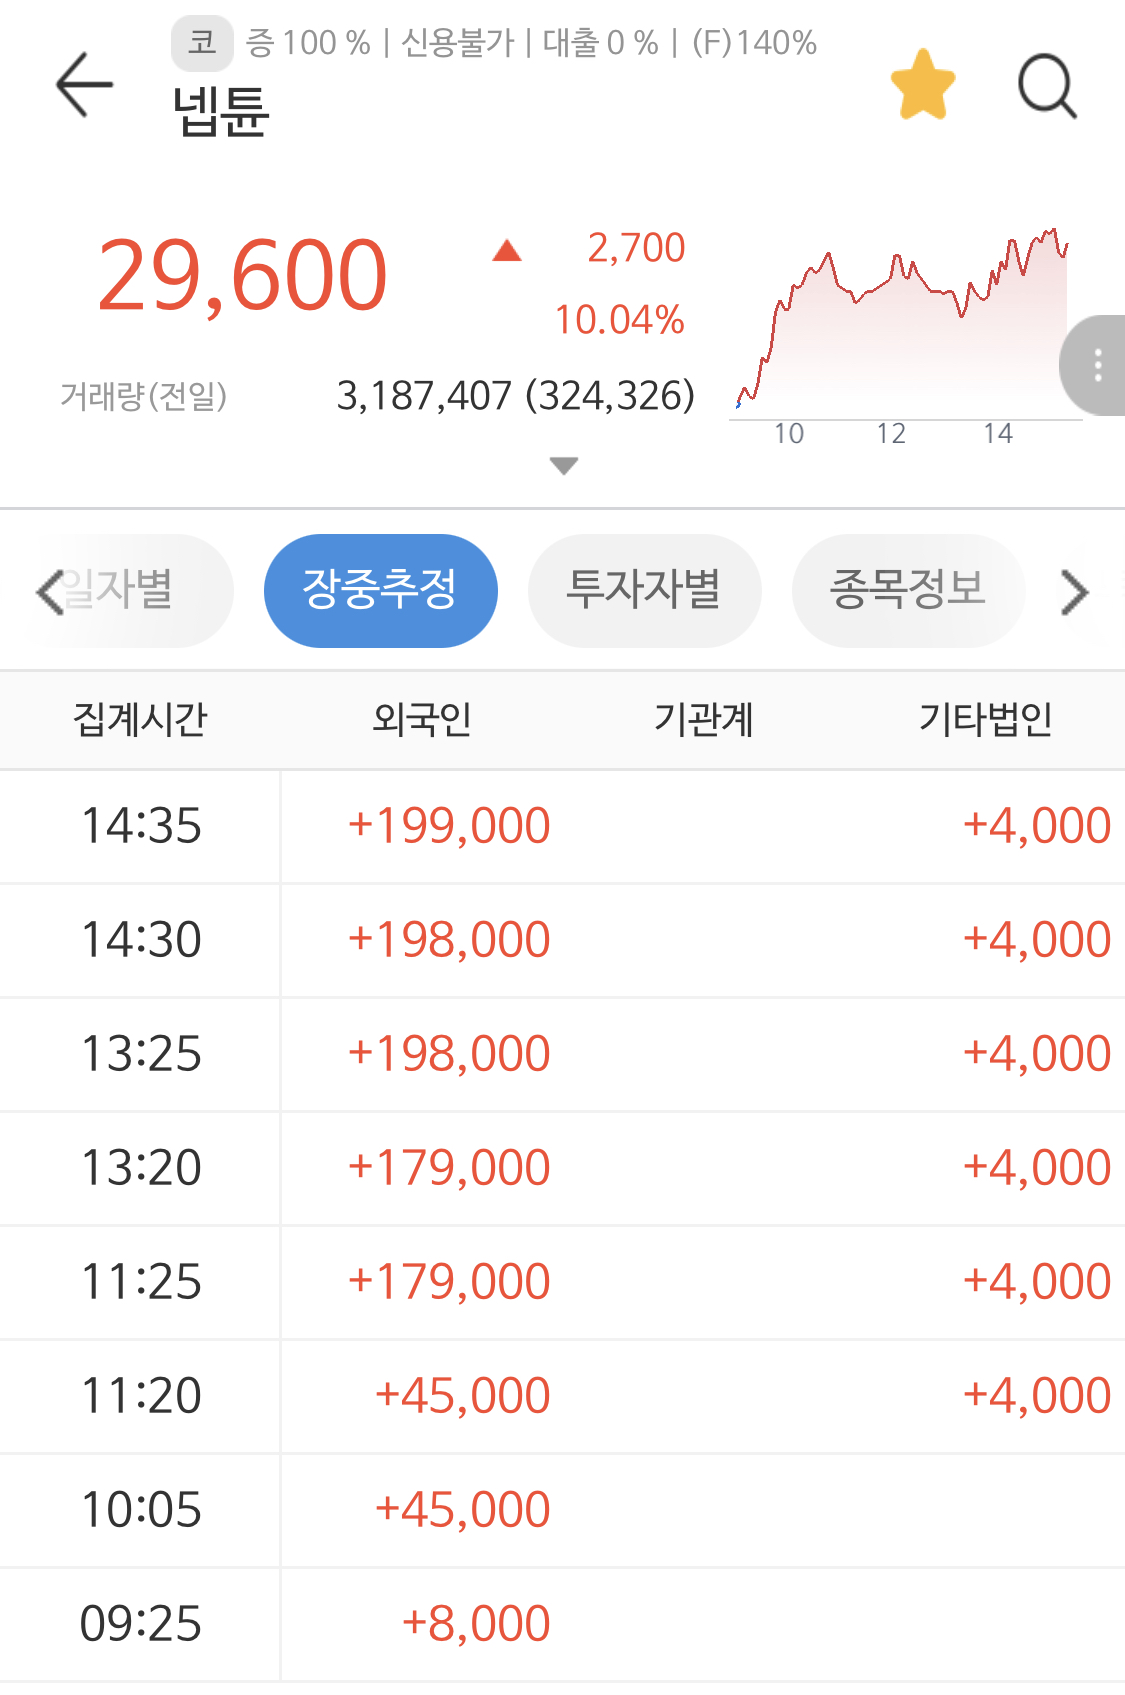Tap the back arrow icon

point(84,85)
